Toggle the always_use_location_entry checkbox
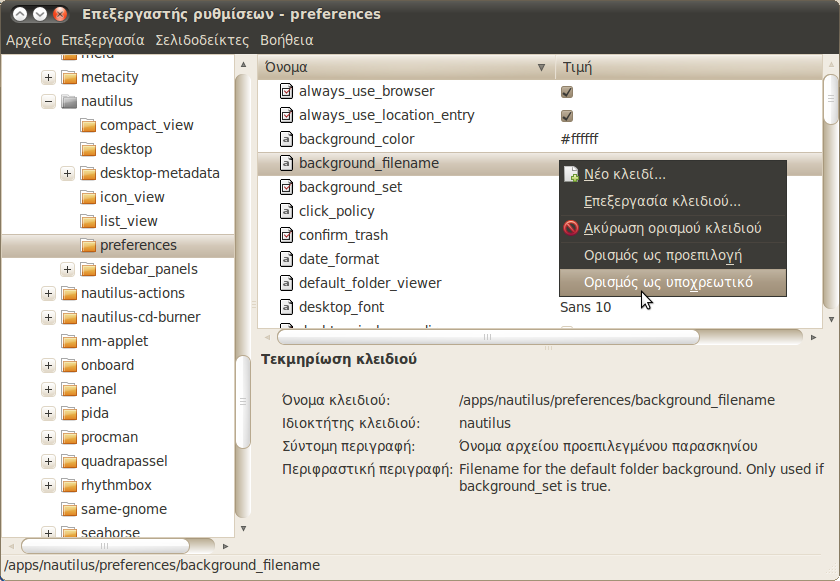 click(x=567, y=116)
